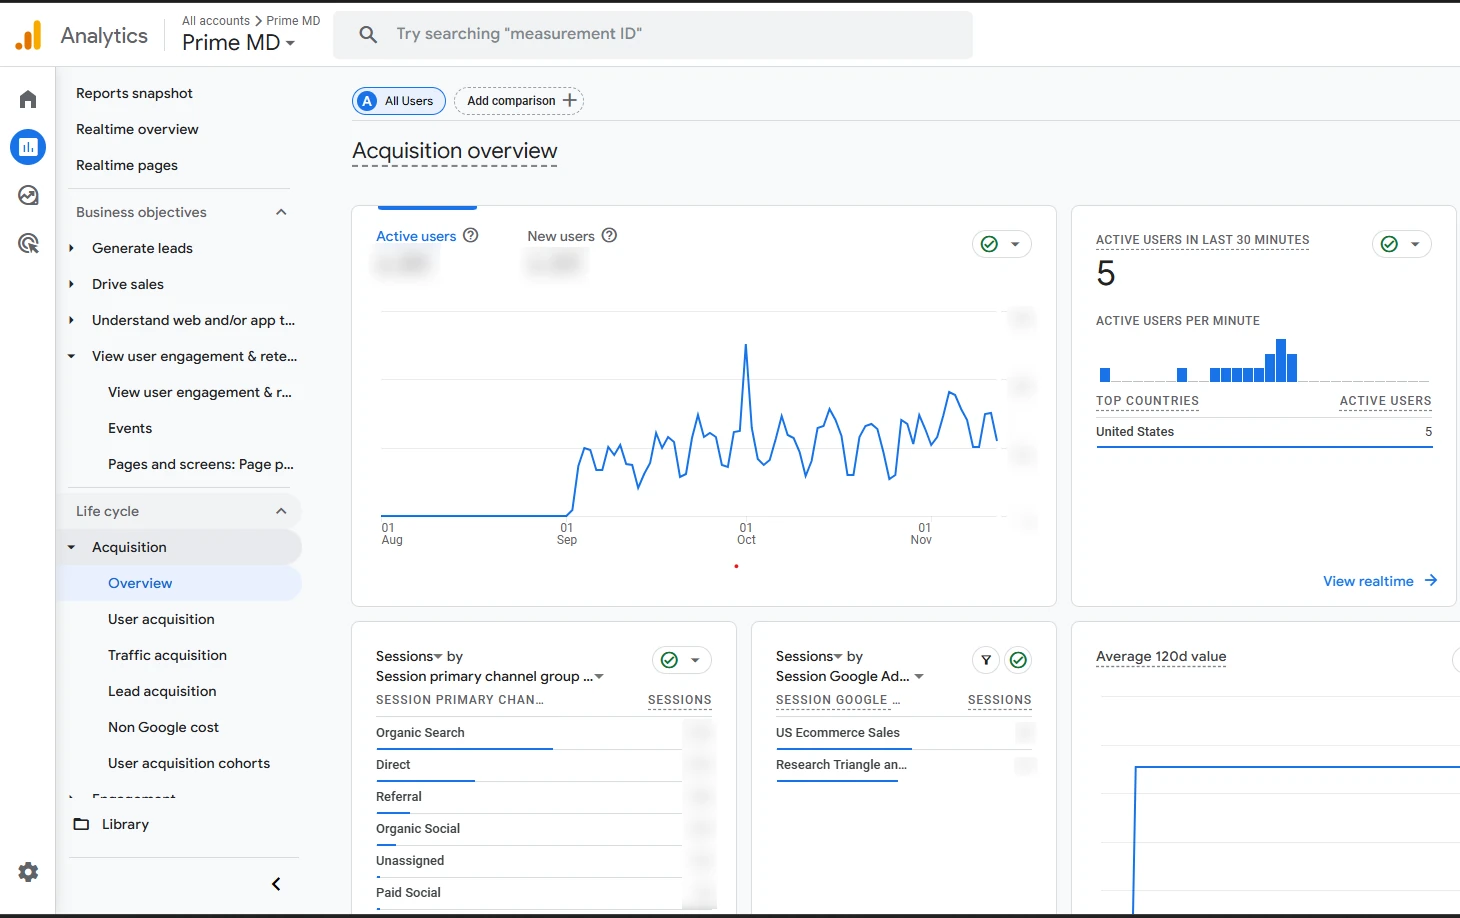Click the search field for measurement ID

[x=652, y=34]
